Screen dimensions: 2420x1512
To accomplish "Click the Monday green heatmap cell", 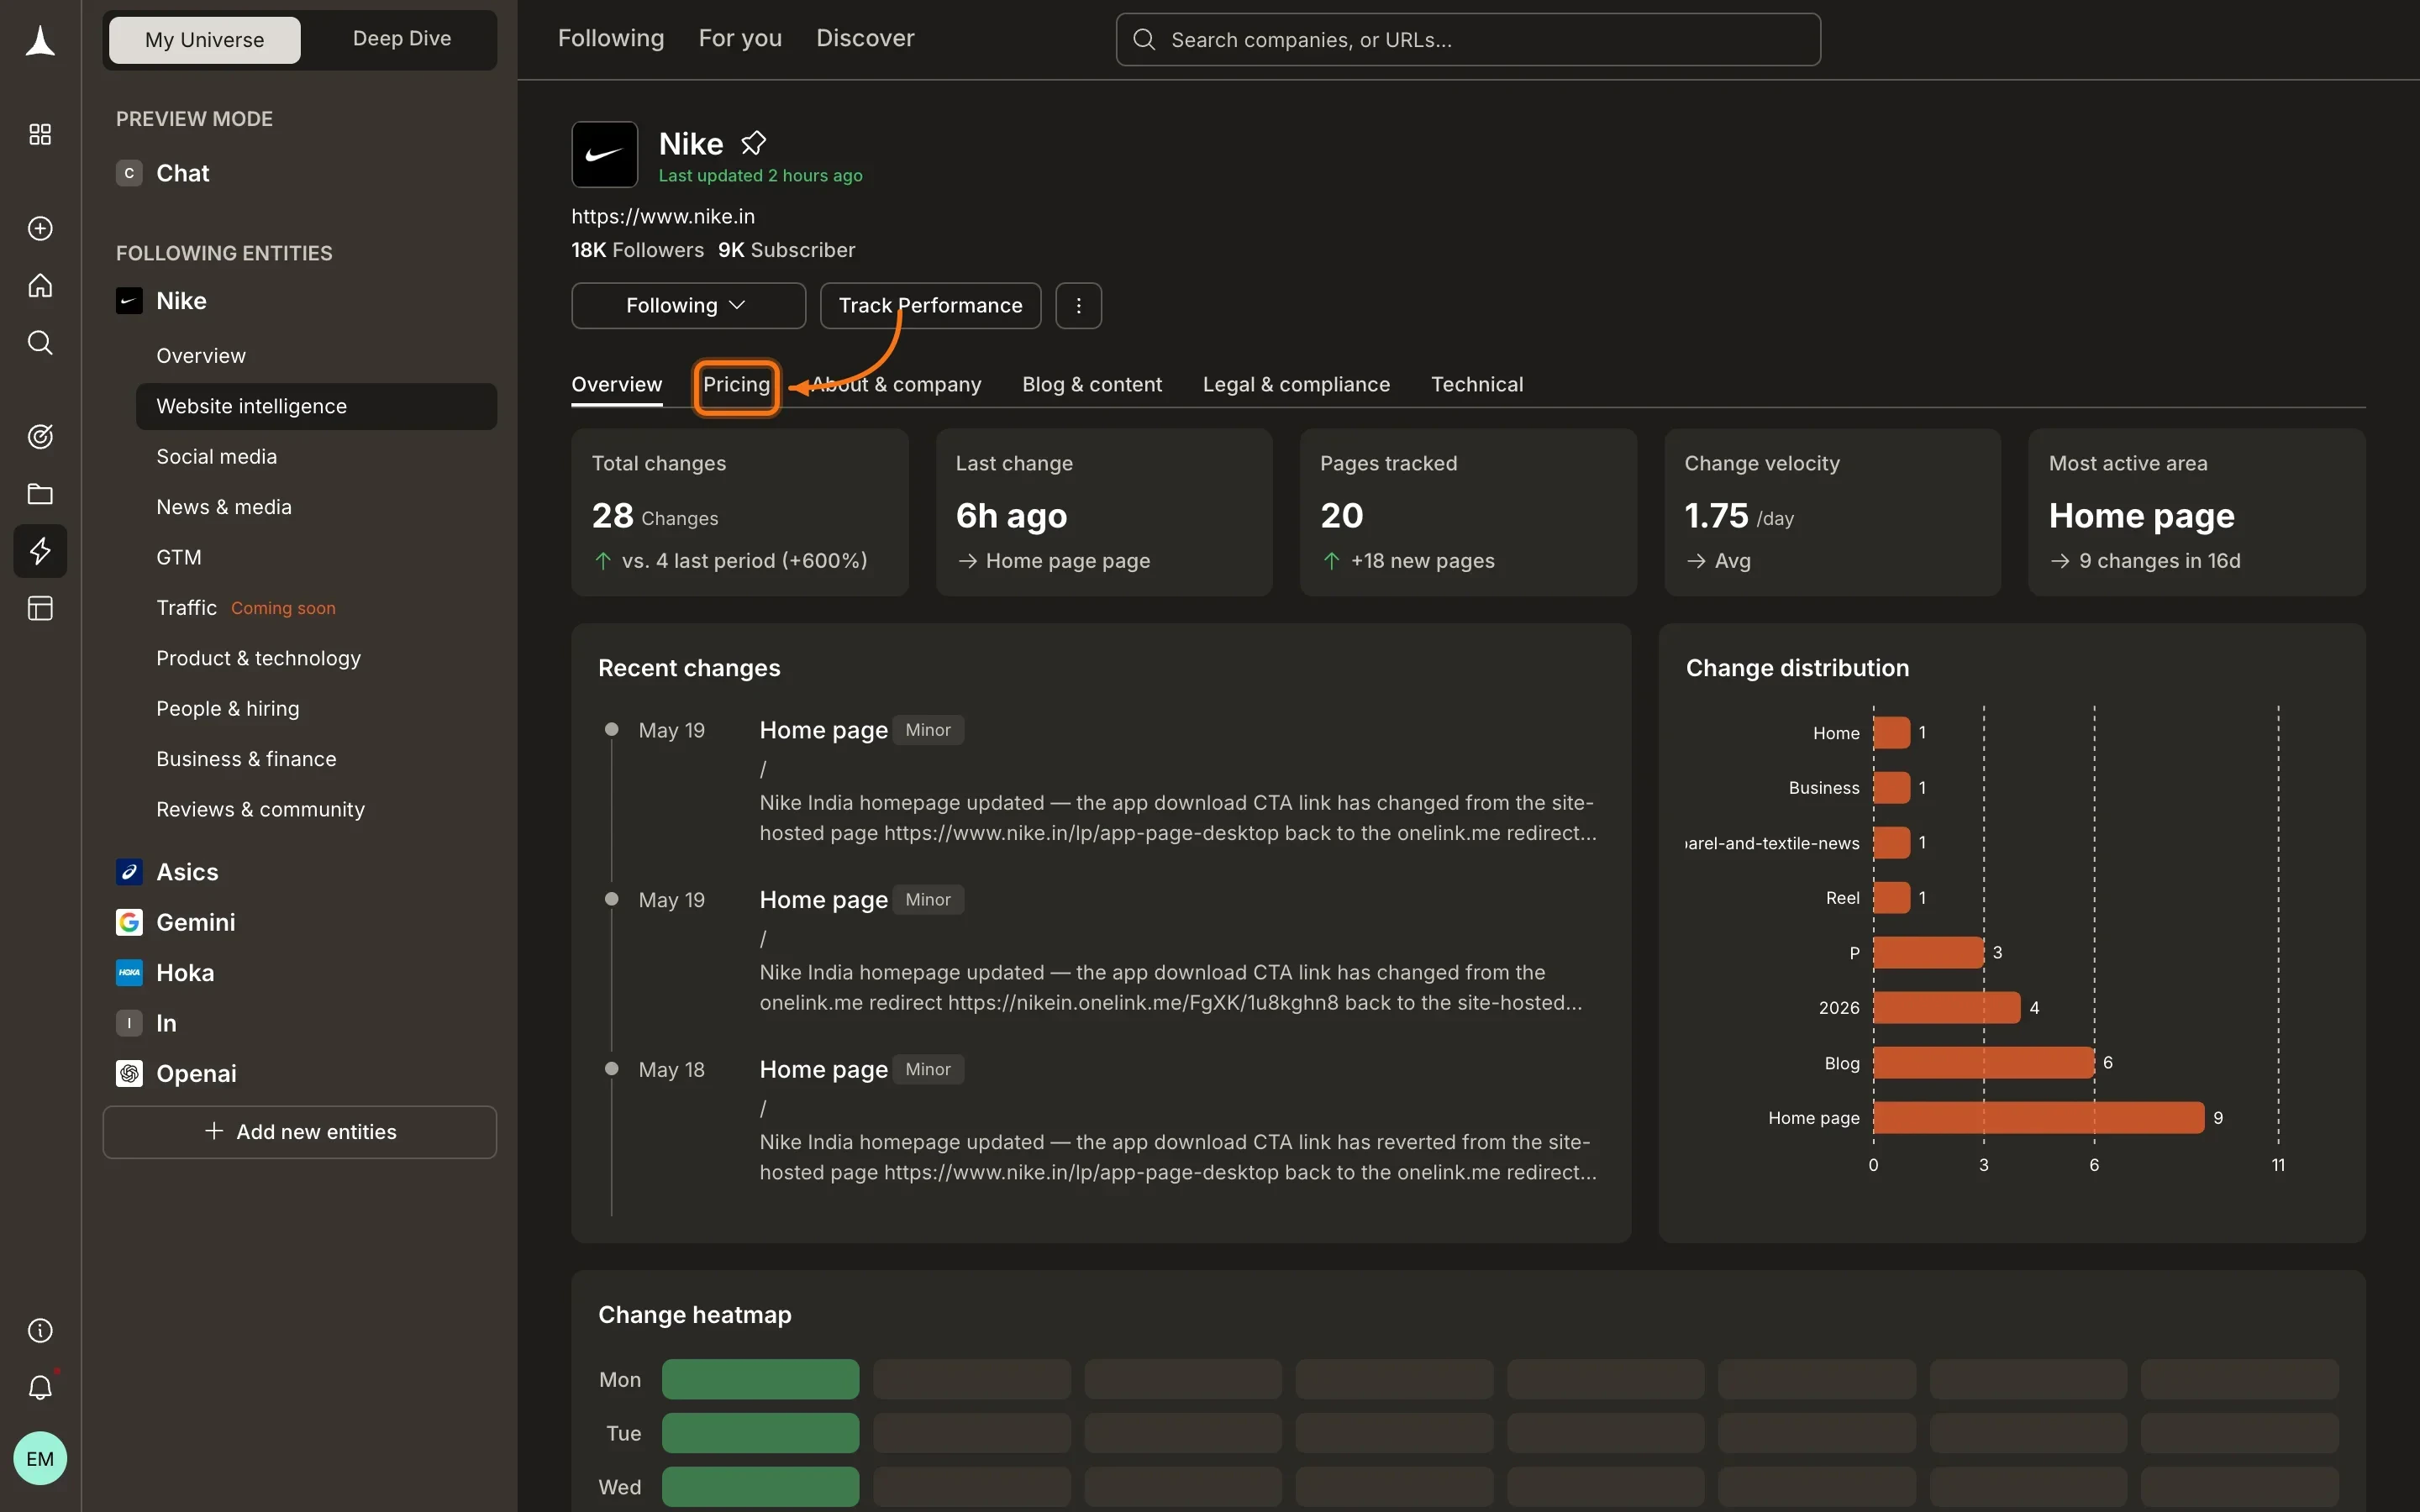I will coord(760,1380).
